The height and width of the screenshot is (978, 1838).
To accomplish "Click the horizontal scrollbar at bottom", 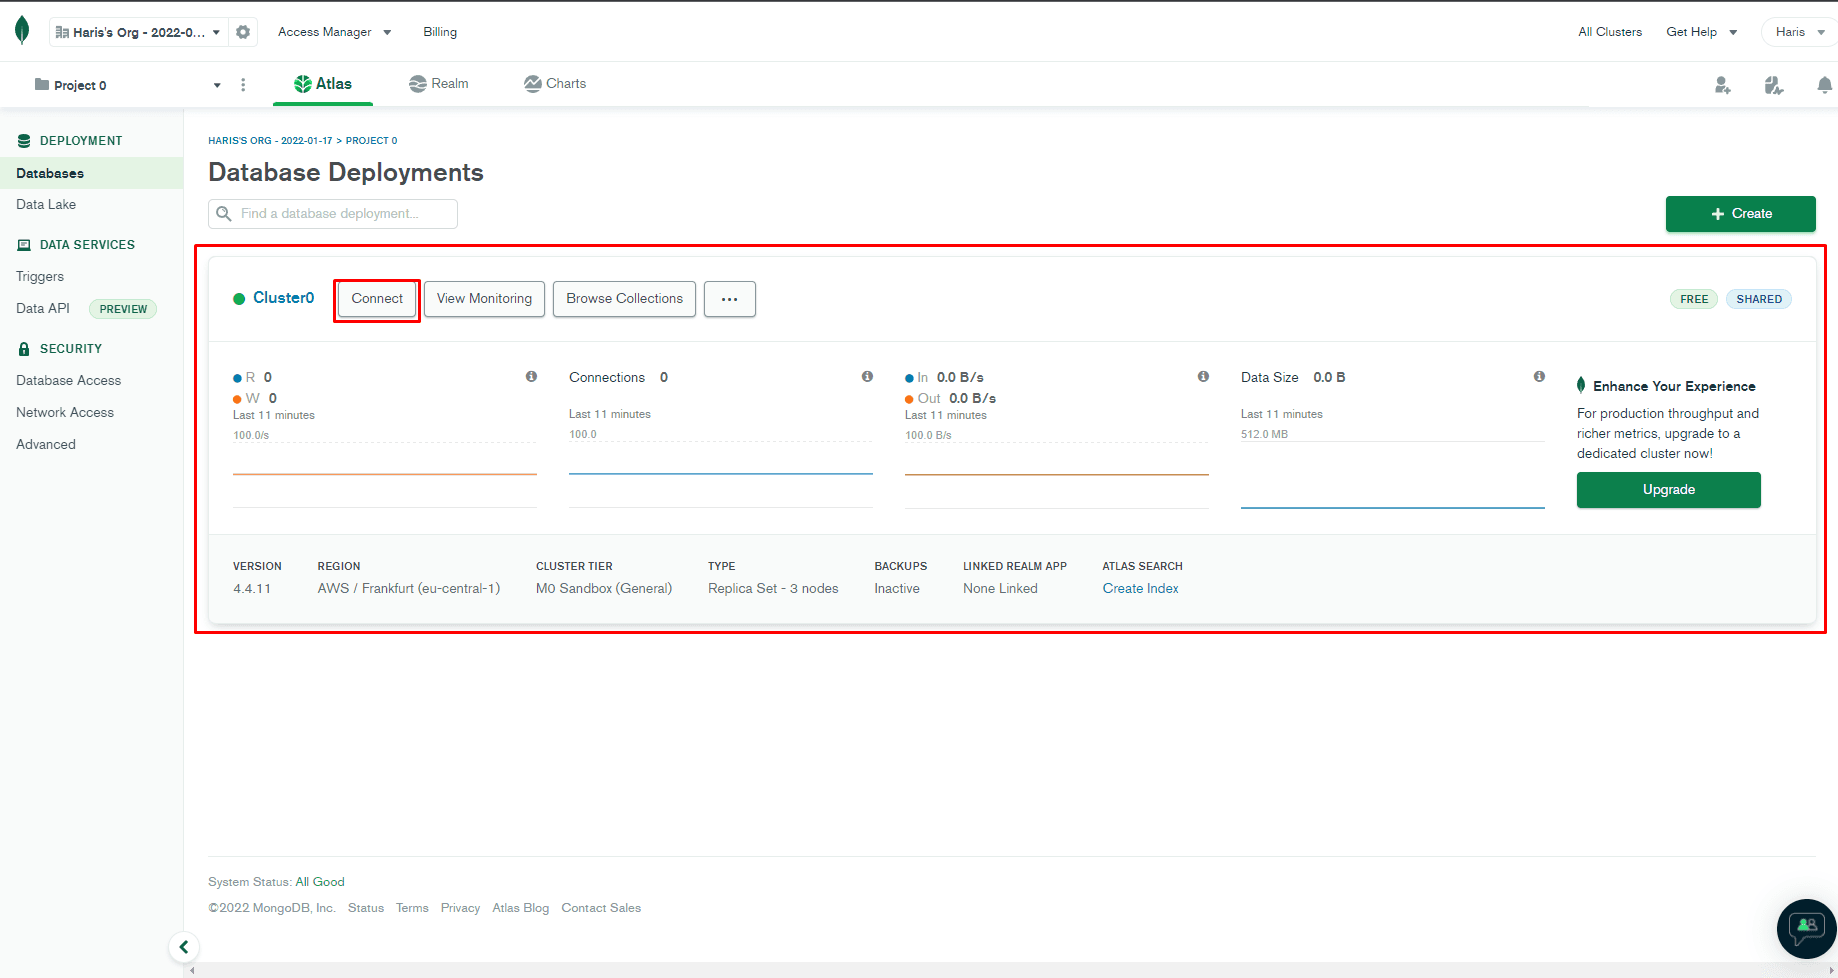I will pyautogui.click(x=1010, y=970).
